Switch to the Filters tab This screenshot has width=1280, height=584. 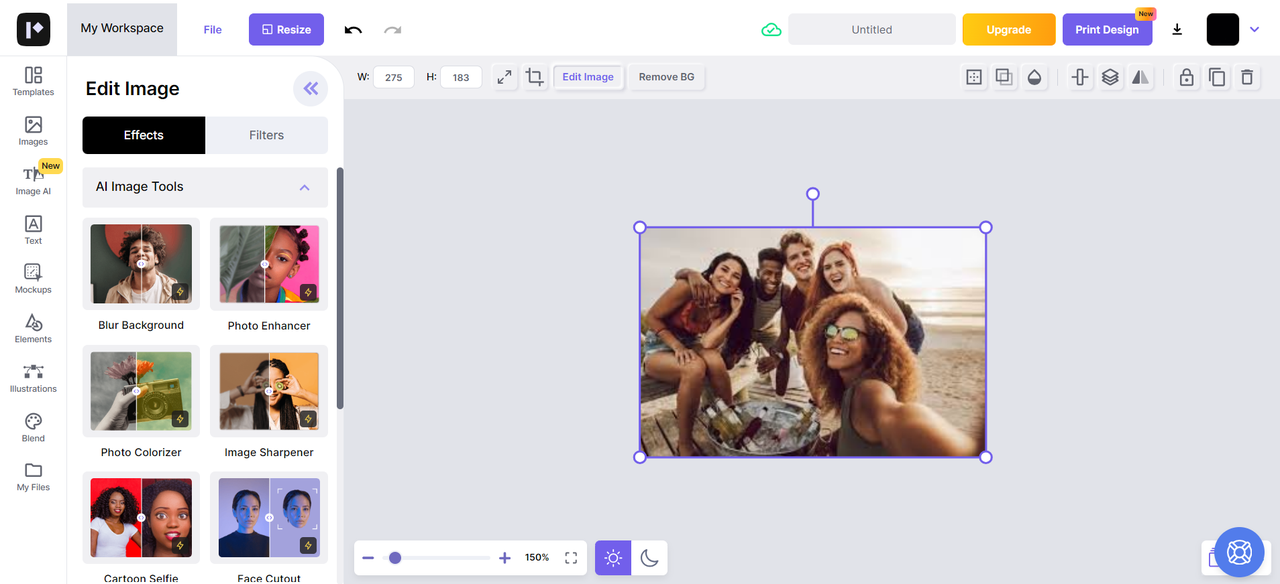(267, 135)
